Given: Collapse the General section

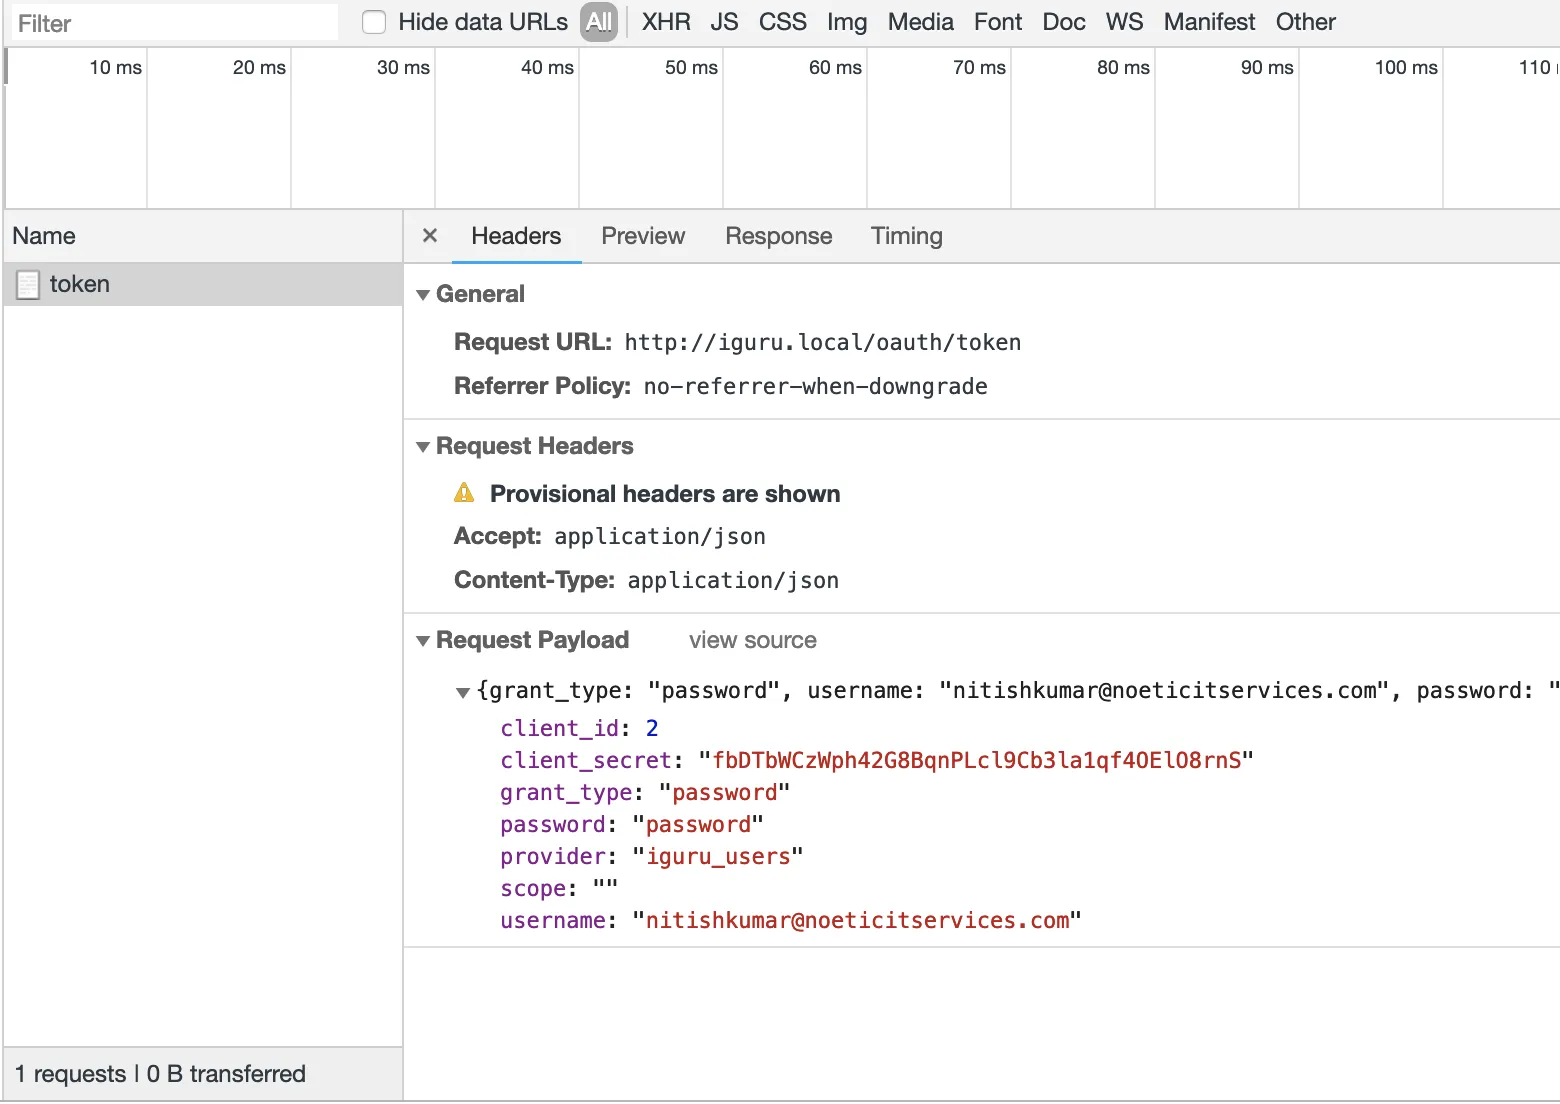Looking at the screenshot, I should [423, 295].
